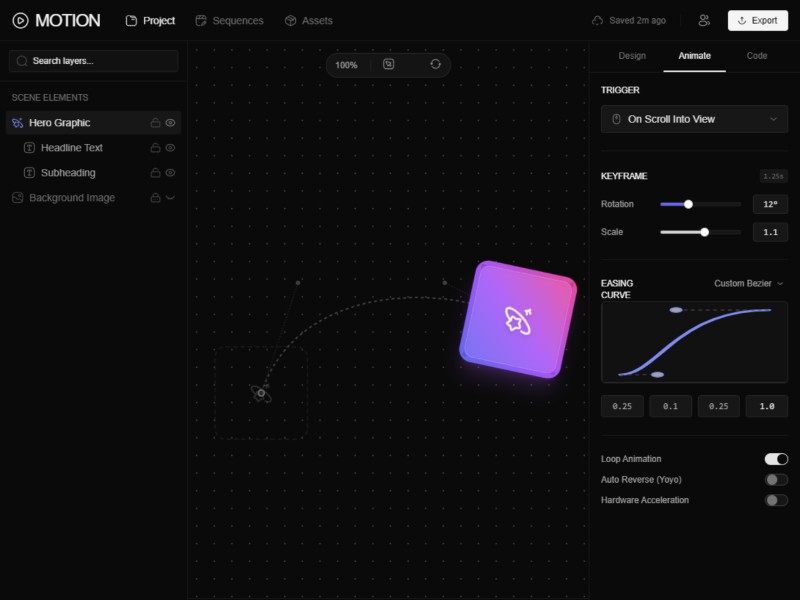
Task: Click the Search layers input field
Action: pyautogui.click(x=94, y=61)
